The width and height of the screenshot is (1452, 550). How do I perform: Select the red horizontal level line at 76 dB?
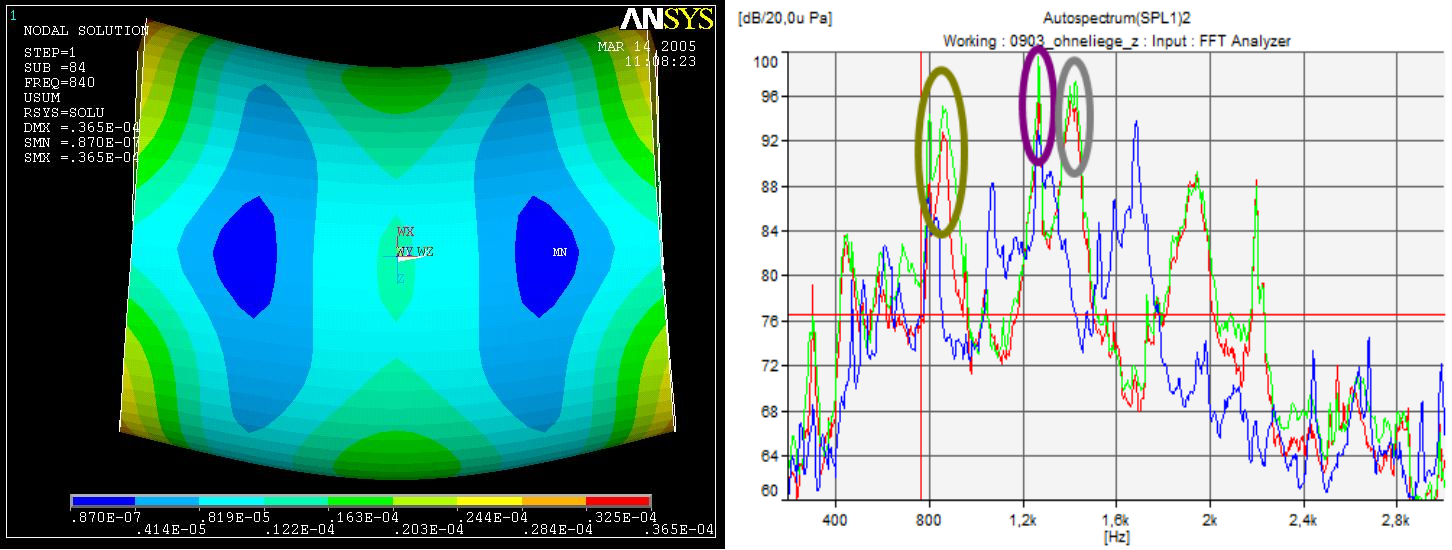point(1300,315)
